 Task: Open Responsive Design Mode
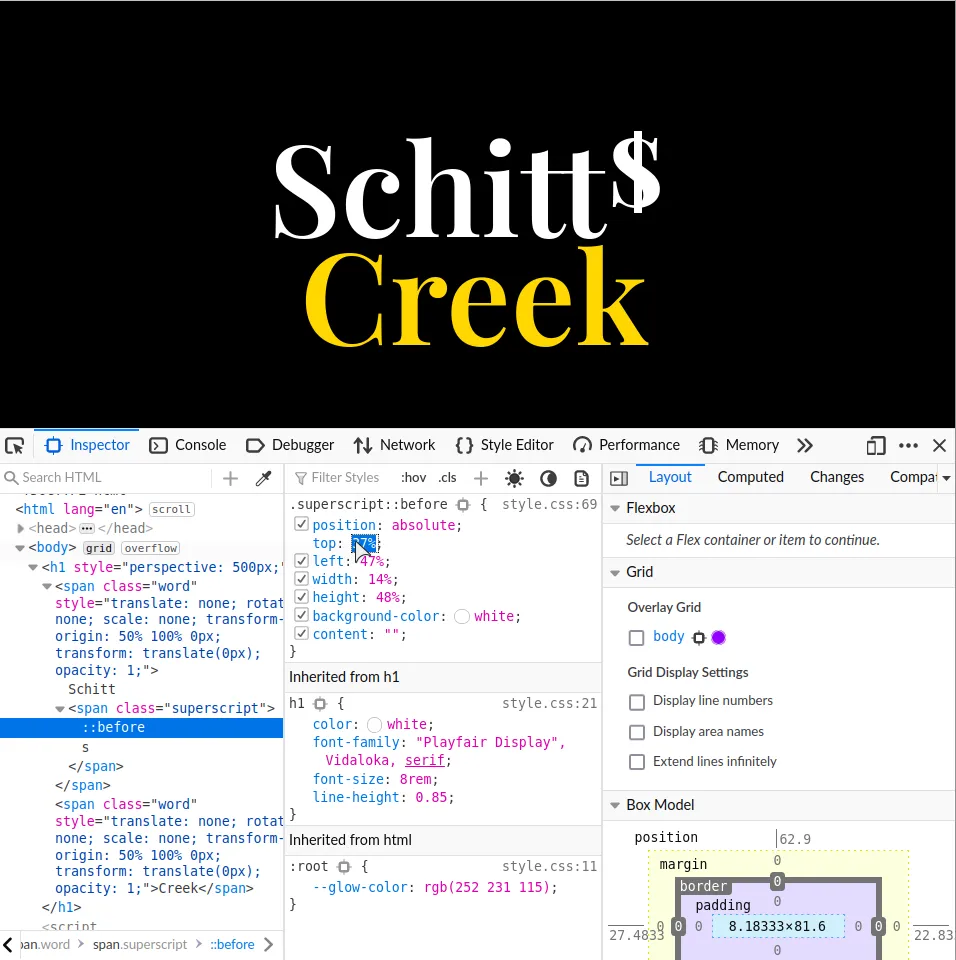(876, 445)
